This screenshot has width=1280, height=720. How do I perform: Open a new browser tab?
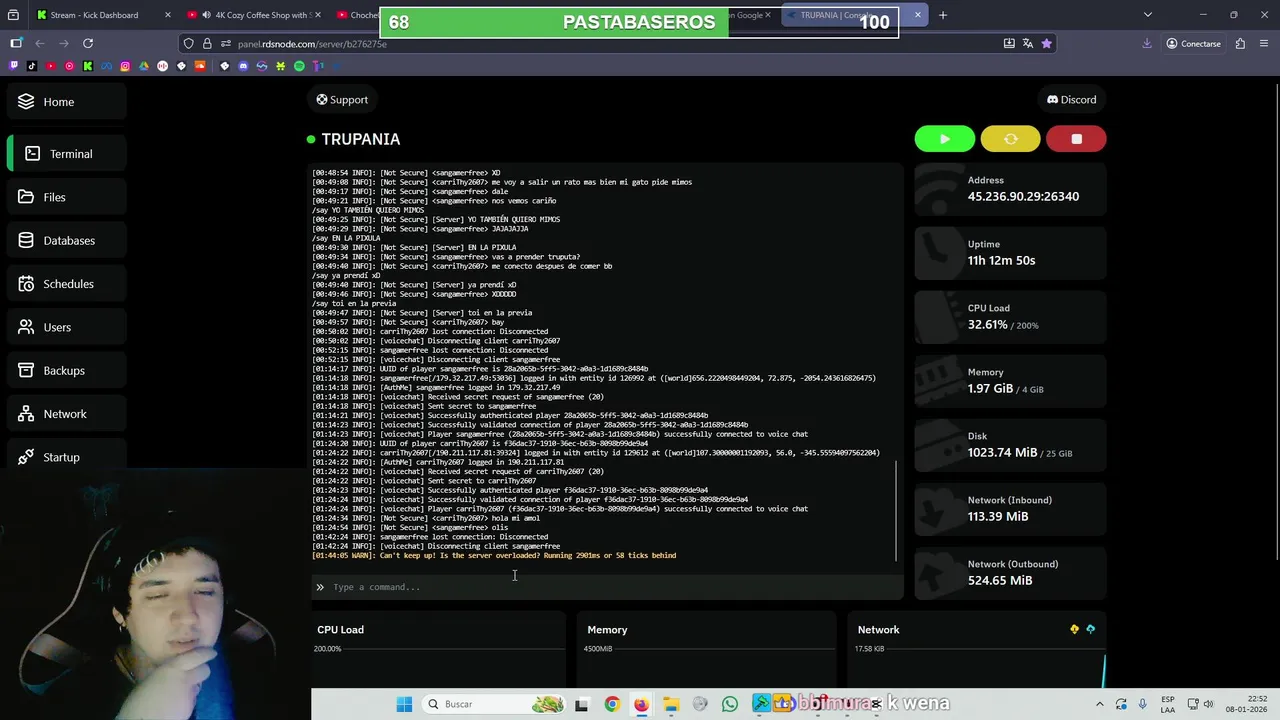pyautogui.click(x=942, y=15)
